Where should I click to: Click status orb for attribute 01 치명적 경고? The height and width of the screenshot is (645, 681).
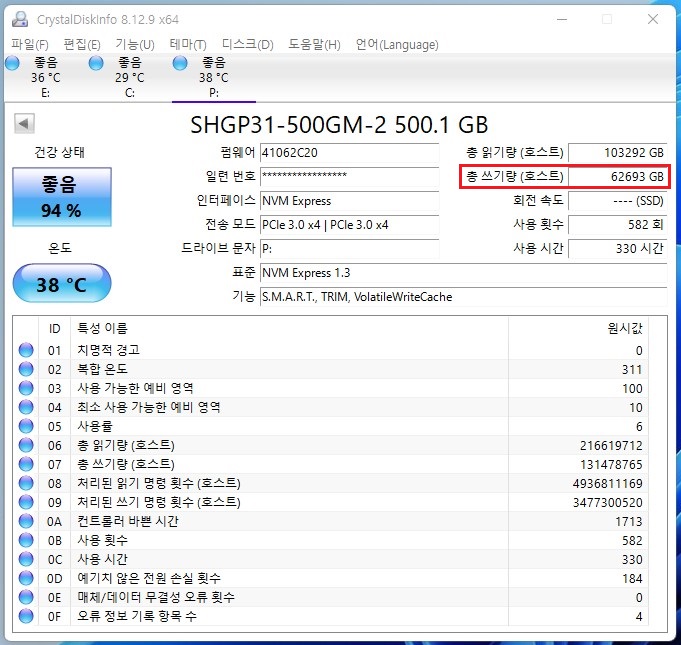[x=26, y=350]
